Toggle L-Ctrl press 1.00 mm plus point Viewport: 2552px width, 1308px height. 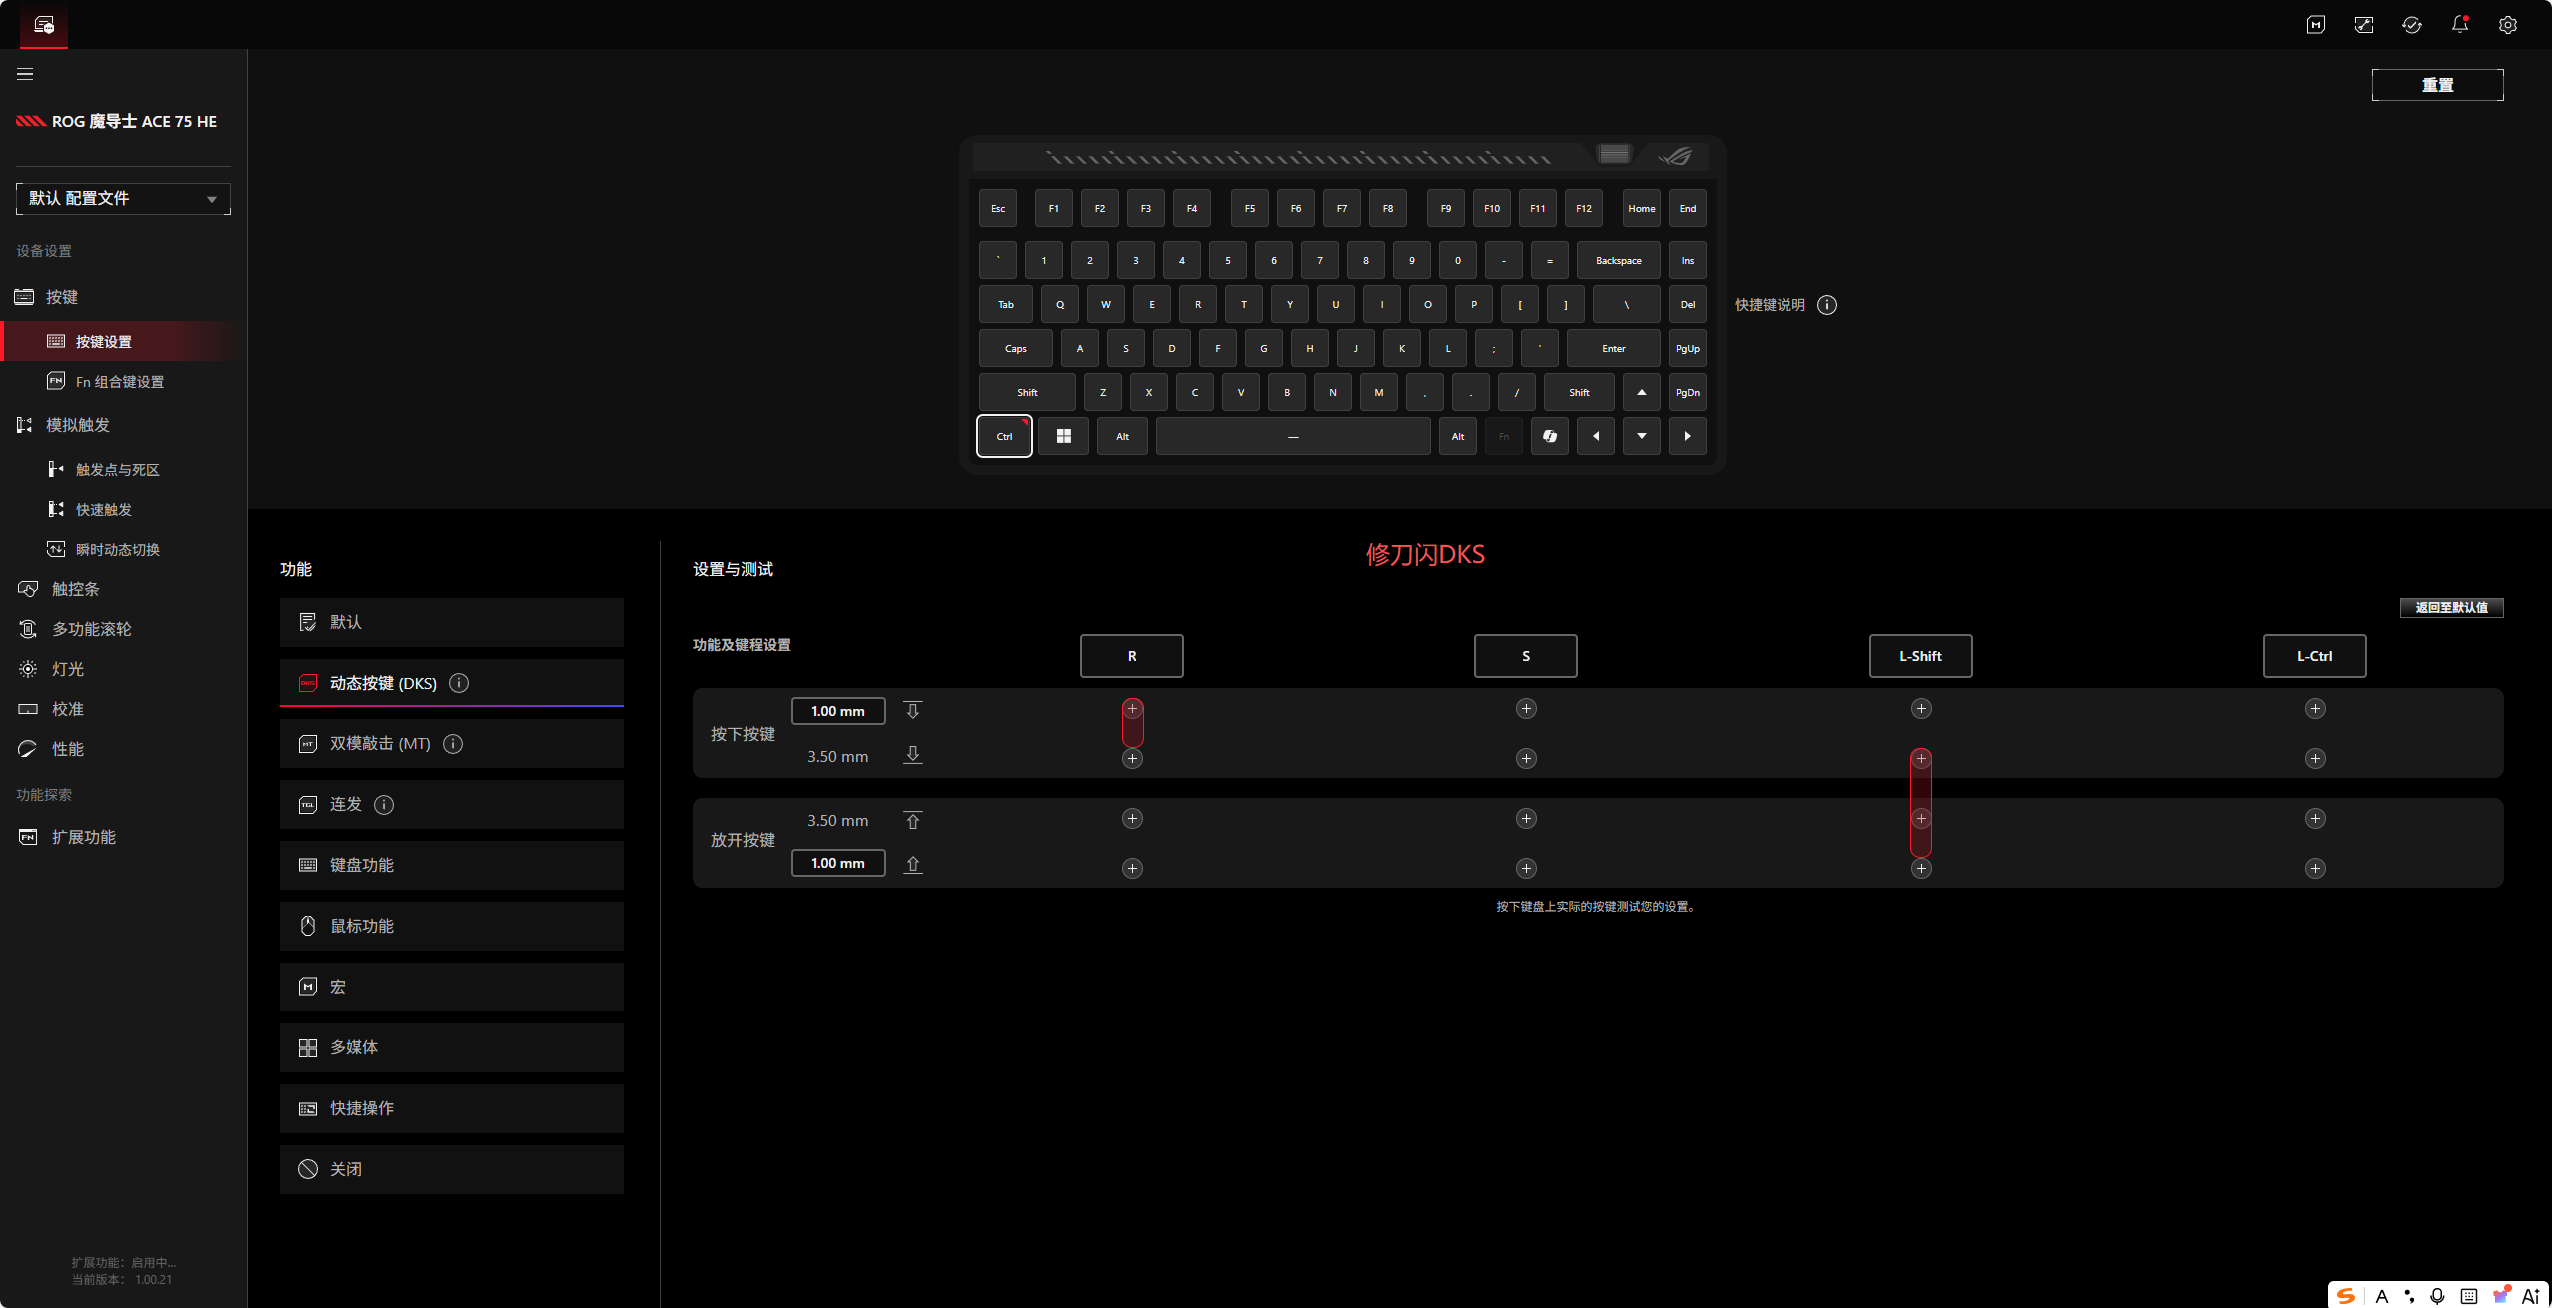coord(2315,709)
